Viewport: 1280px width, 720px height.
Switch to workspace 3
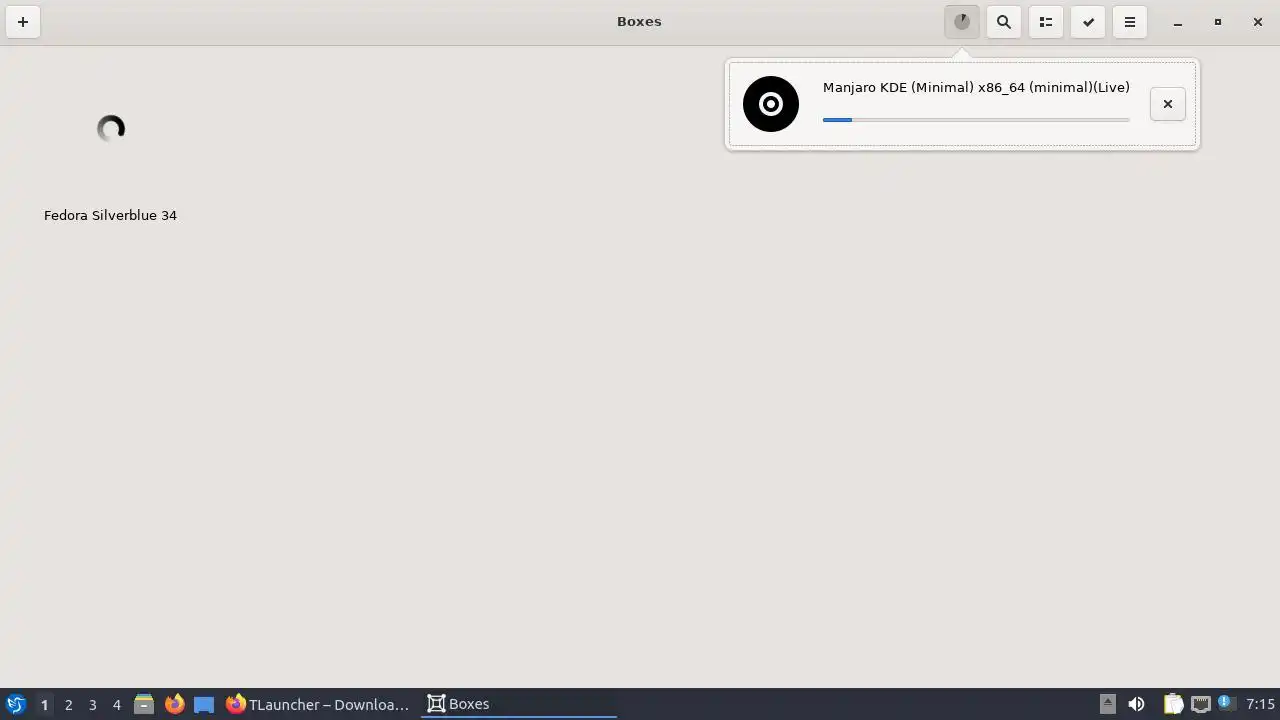click(92, 704)
